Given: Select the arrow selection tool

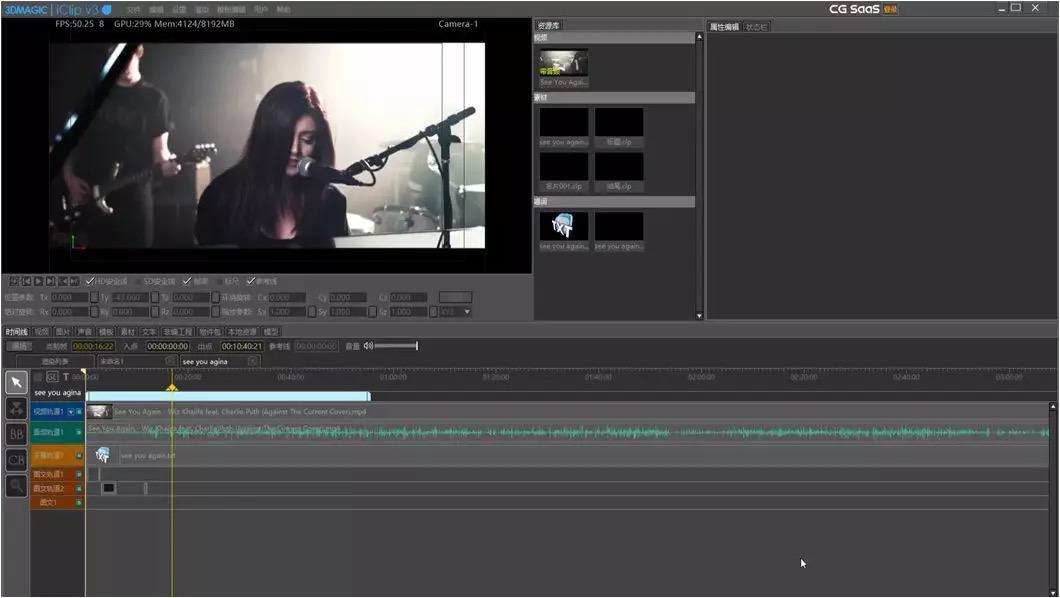Looking at the screenshot, I should click(x=16, y=382).
